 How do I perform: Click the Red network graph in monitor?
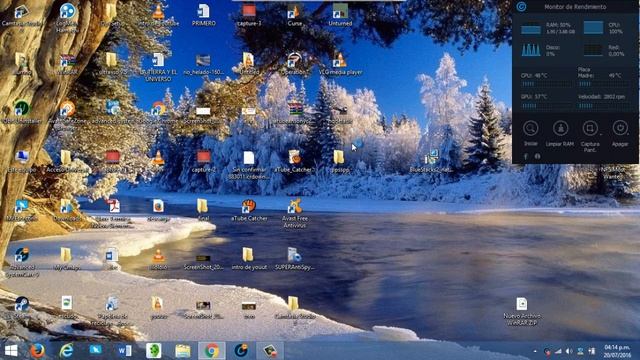pos(593,50)
